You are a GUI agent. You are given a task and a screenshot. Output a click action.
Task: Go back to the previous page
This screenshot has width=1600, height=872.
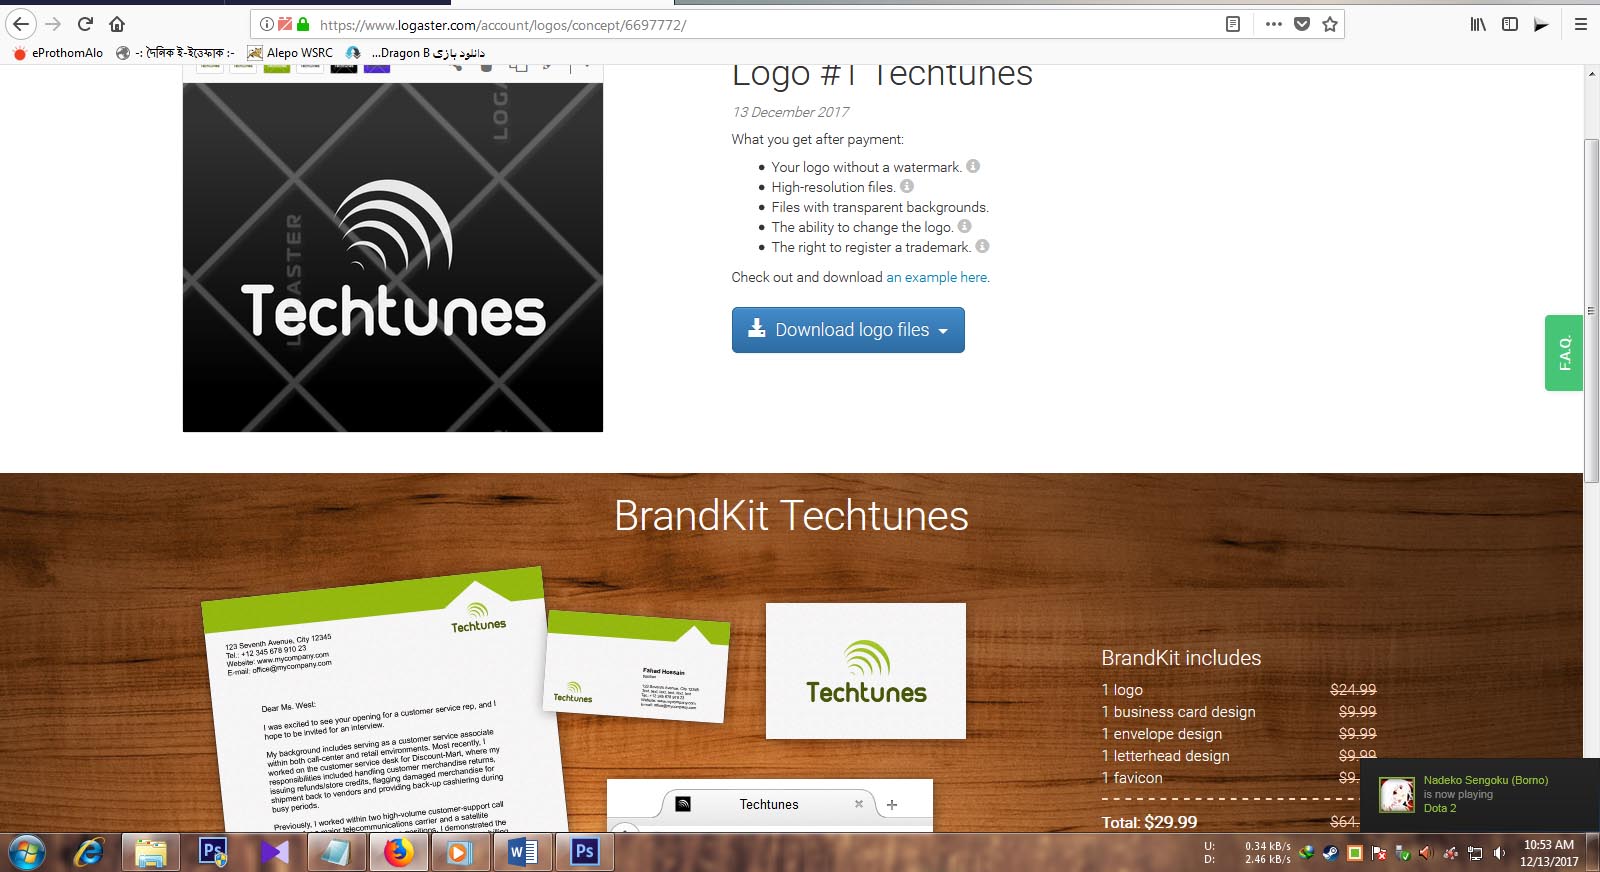point(21,24)
